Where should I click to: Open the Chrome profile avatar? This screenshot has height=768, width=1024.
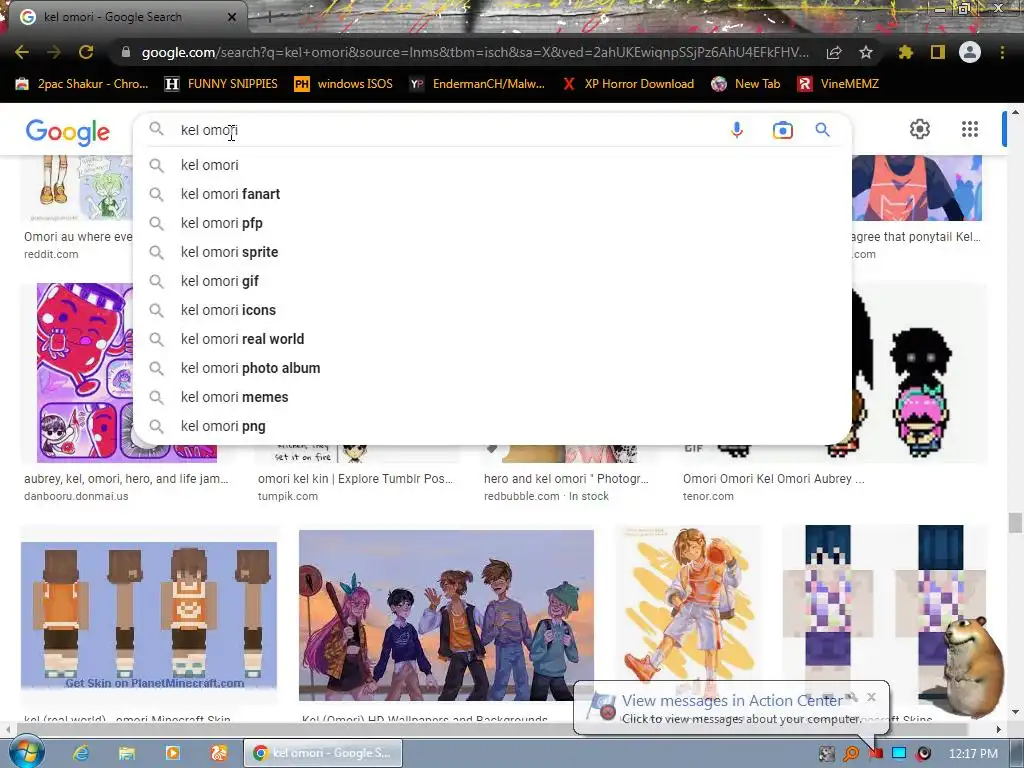point(970,52)
